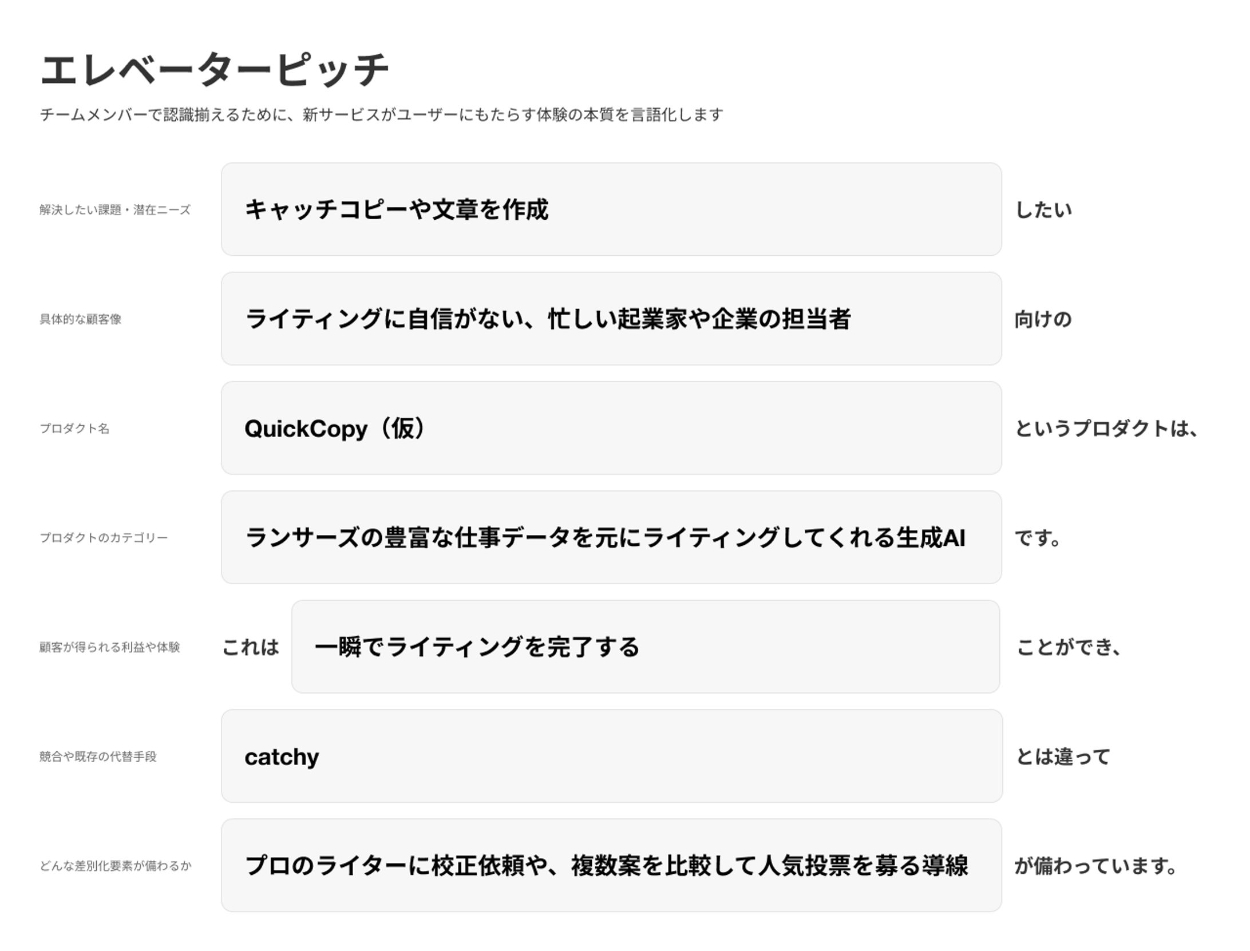Click the QuickCopy（仮） product name field

[610, 428]
